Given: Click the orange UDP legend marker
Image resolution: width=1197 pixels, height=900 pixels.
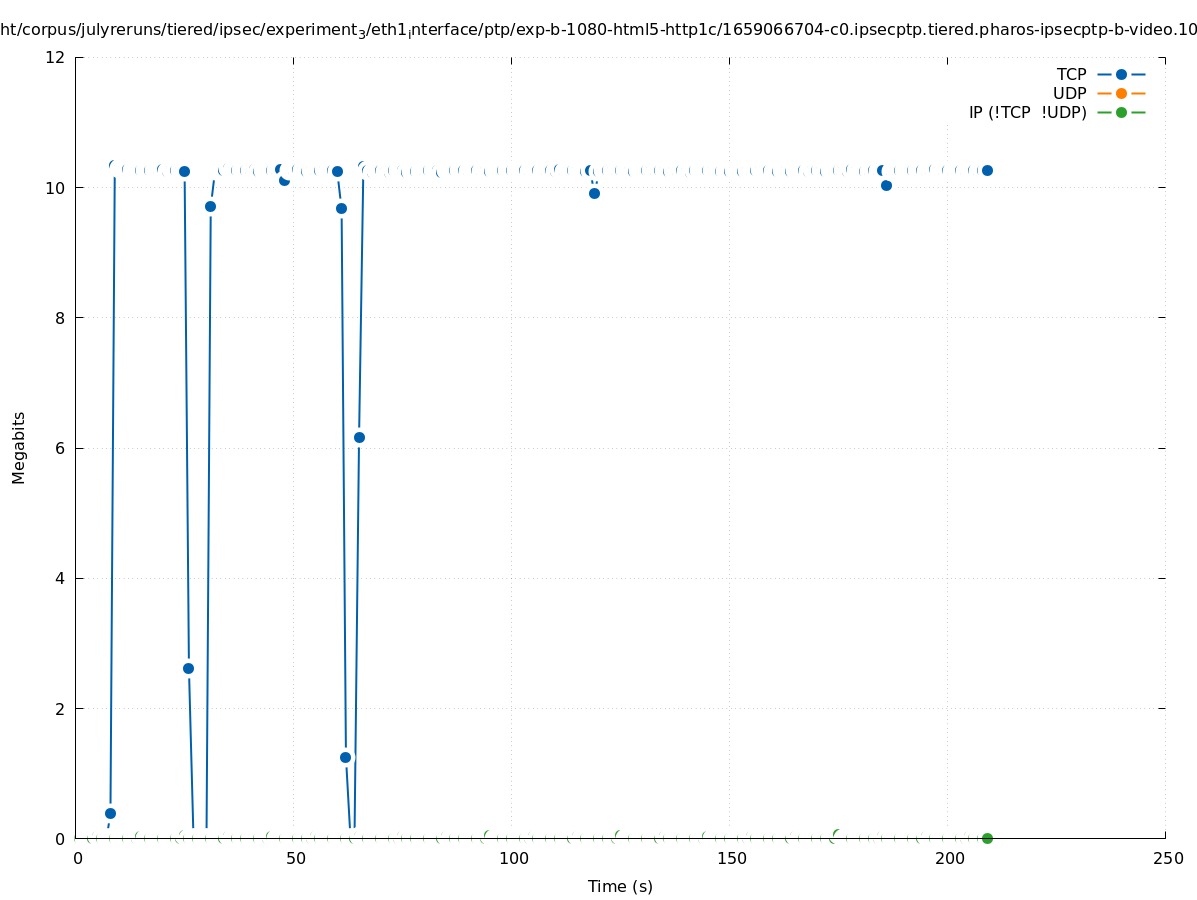Looking at the screenshot, I should click(1121, 93).
